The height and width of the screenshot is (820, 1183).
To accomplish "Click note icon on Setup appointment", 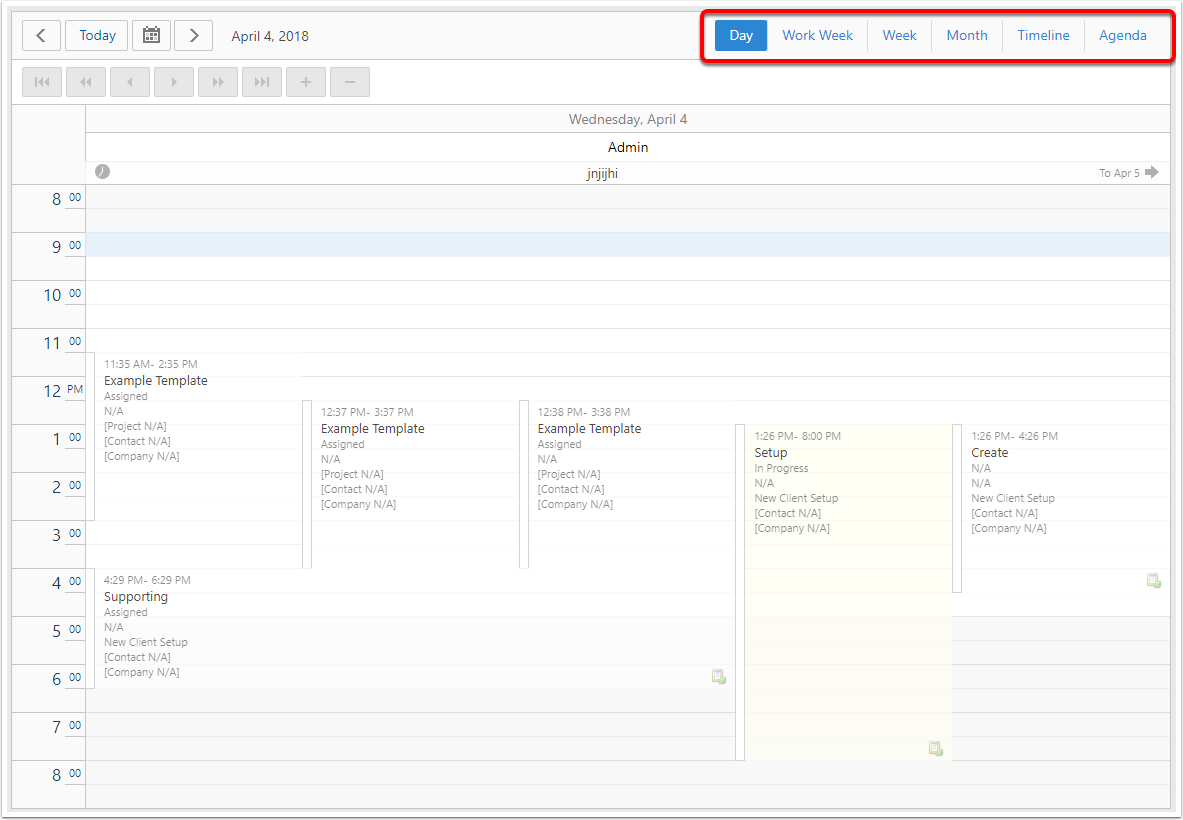I will (936, 748).
